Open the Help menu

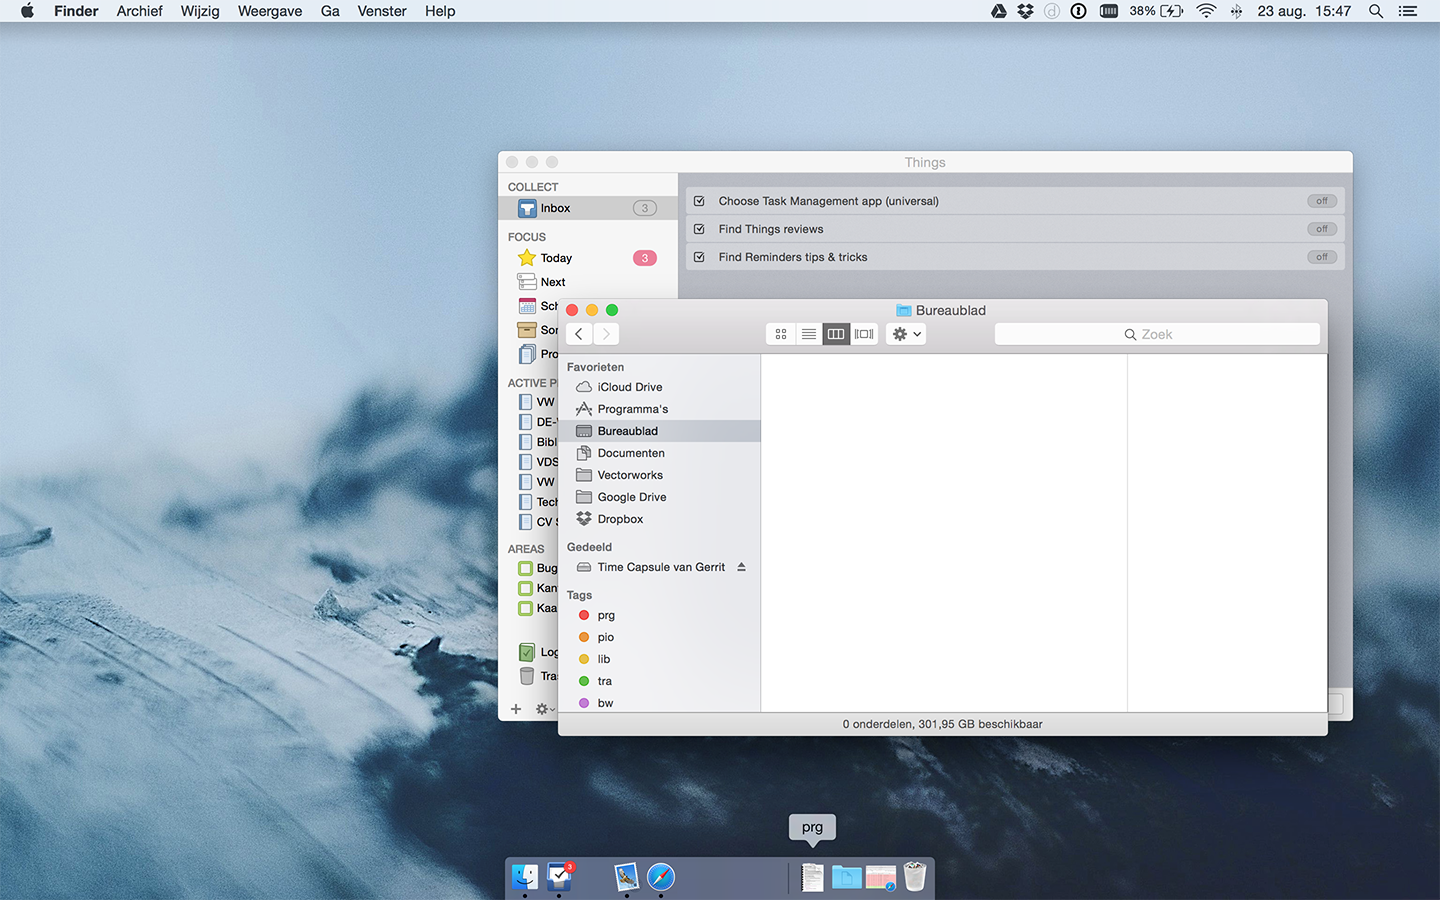(440, 11)
